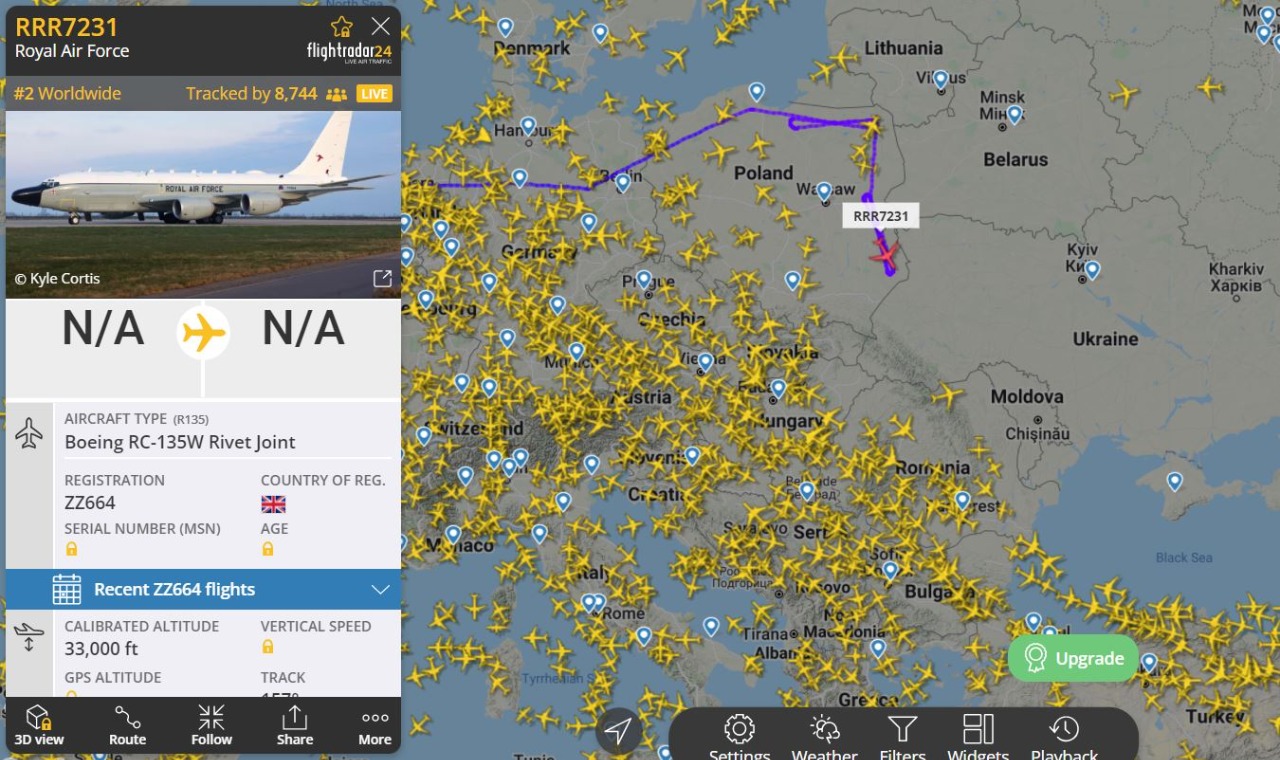Open the aircraft photo in a new window
This screenshot has height=760, width=1280.
coord(382,278)
